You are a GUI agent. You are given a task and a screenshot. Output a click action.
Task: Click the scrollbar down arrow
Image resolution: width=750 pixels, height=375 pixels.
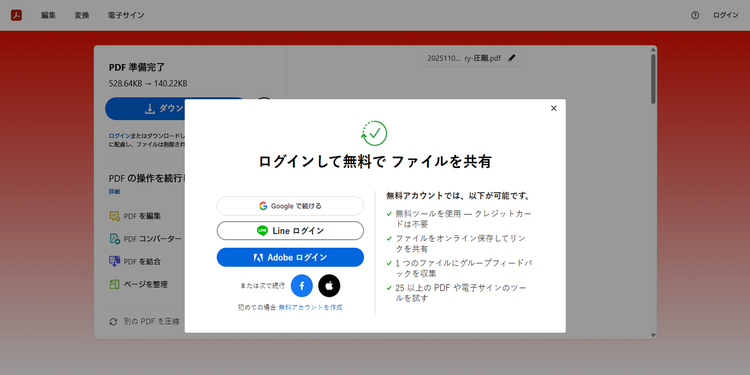click(653, 335)
